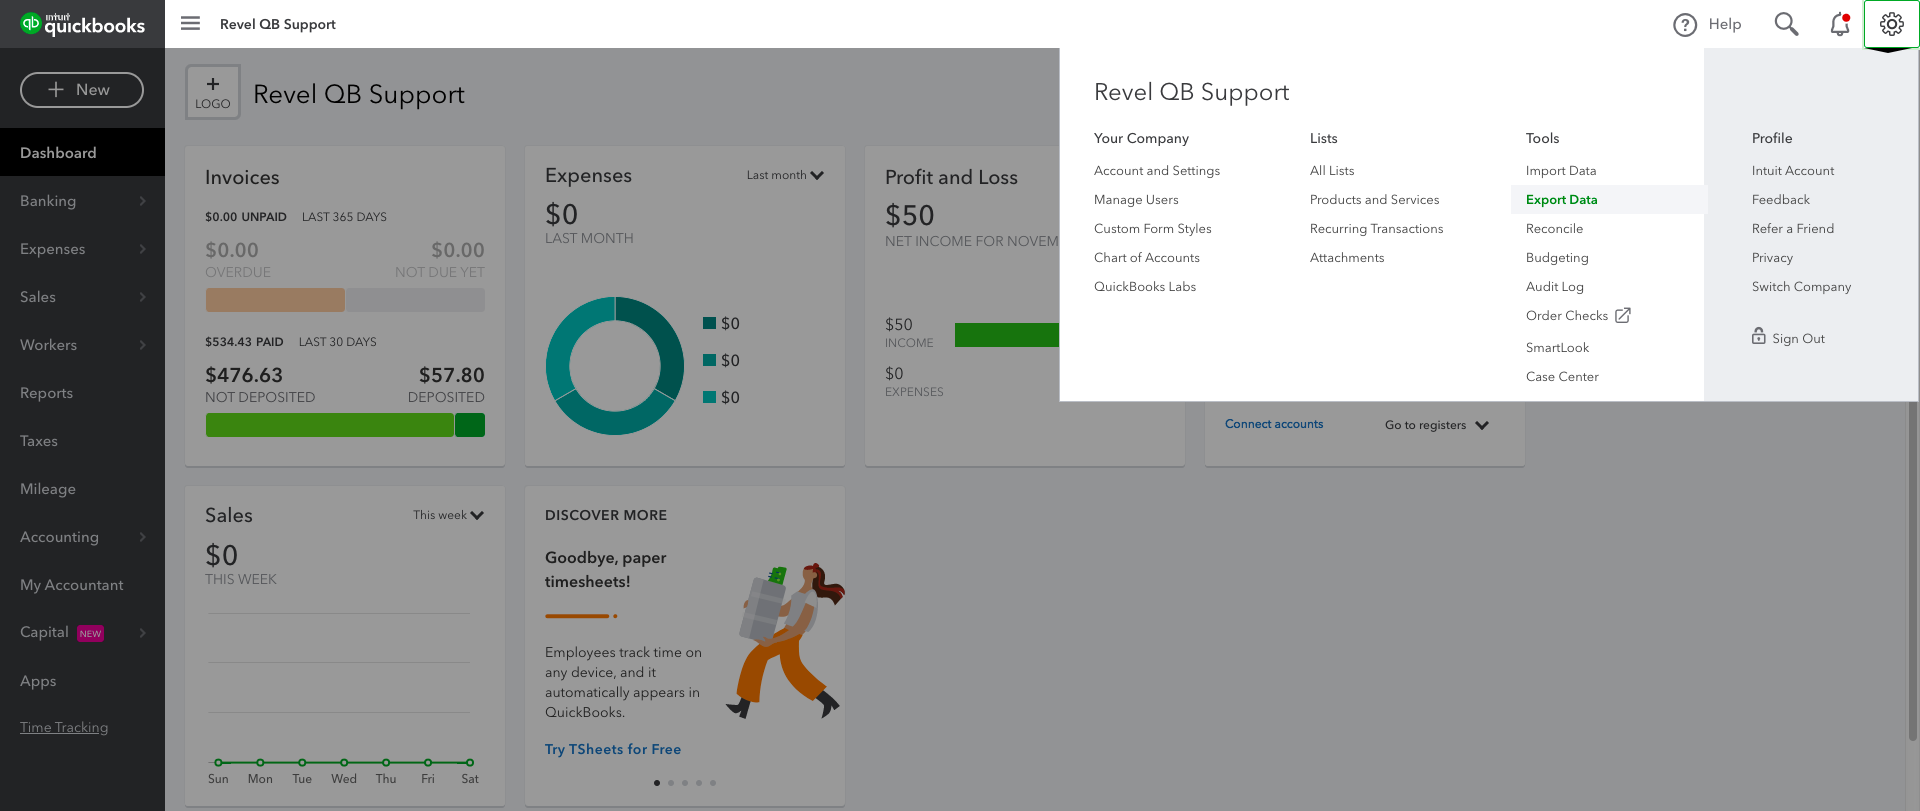Open Attachments list
The width and height of the screenshot is (1920, 811).
tap(1347, 258)
